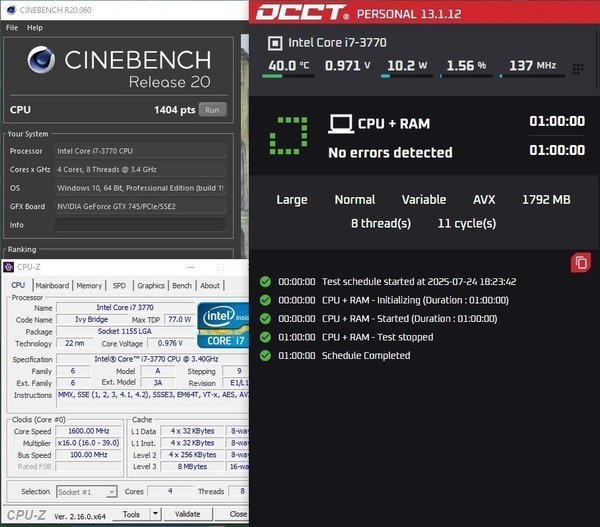The height and width of the screenshot is (527, 600).
Task: Click the Large data set setting in OCCT
Action: [292, 200]
